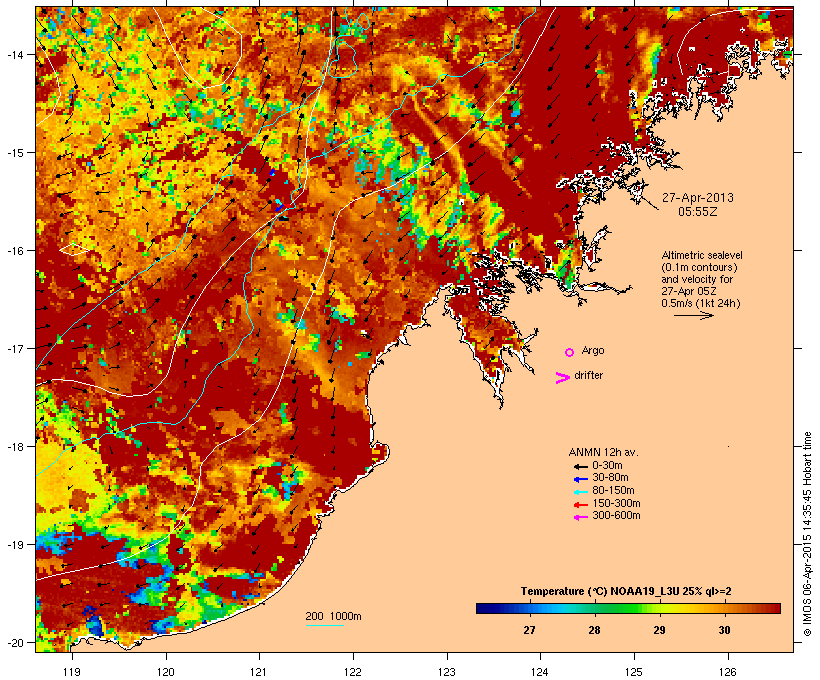The height and width of the screenshot is (680, 820).
Task: Click longitude axis label 121
Action: [x=259, y=672]
